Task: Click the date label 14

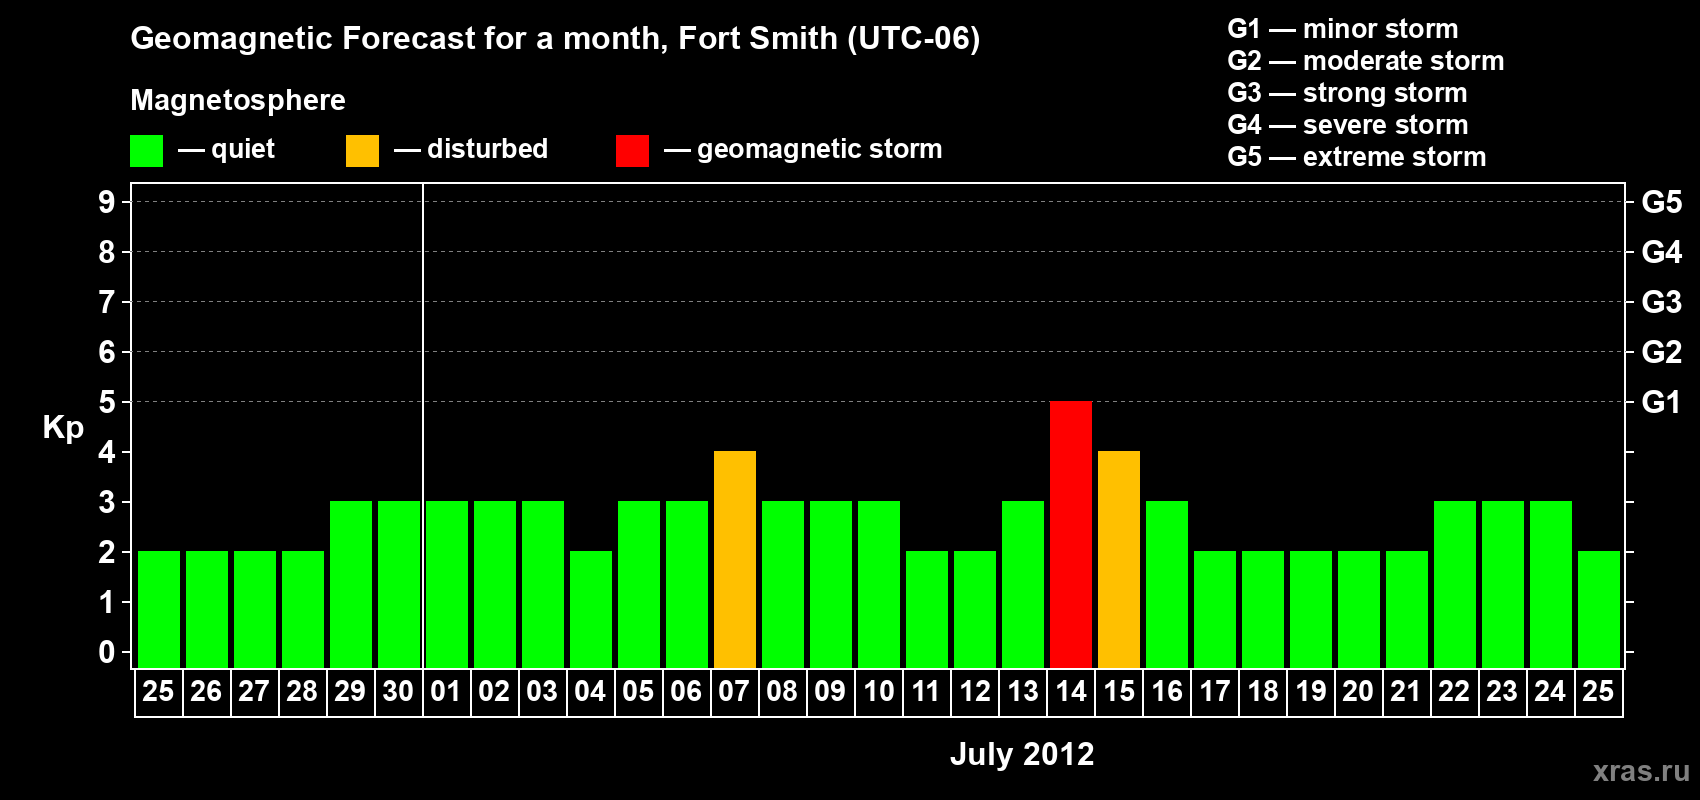Action: click(x=1071, y=692)
